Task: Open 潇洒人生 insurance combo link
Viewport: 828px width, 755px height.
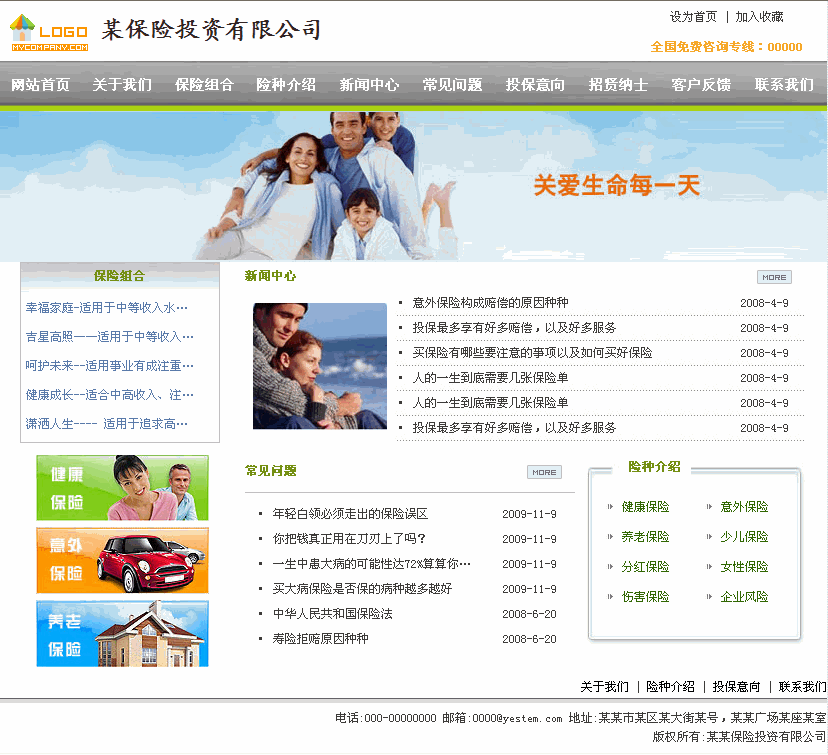Action: click(x=107, y=424)
